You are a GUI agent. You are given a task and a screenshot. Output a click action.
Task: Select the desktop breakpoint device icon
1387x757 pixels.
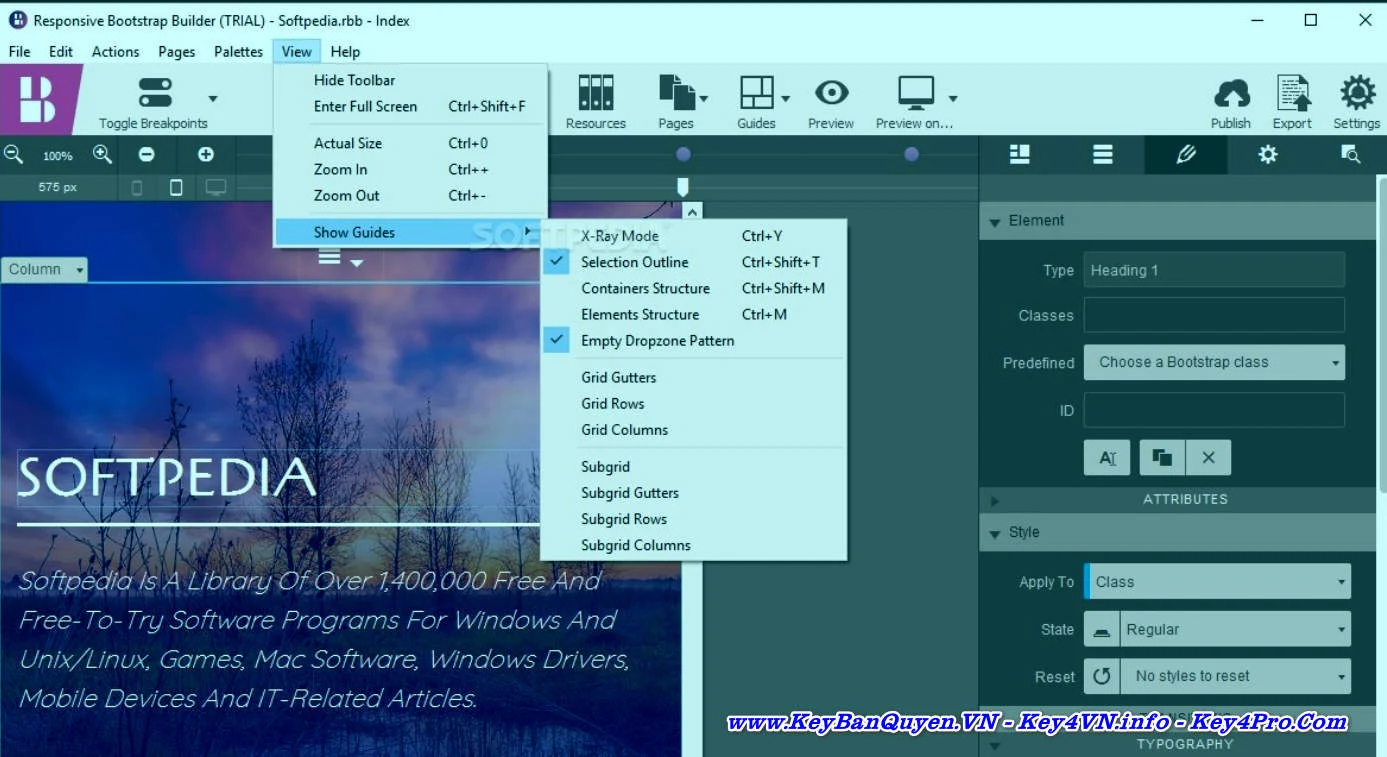pyautogui.click(x=215, y=187)
